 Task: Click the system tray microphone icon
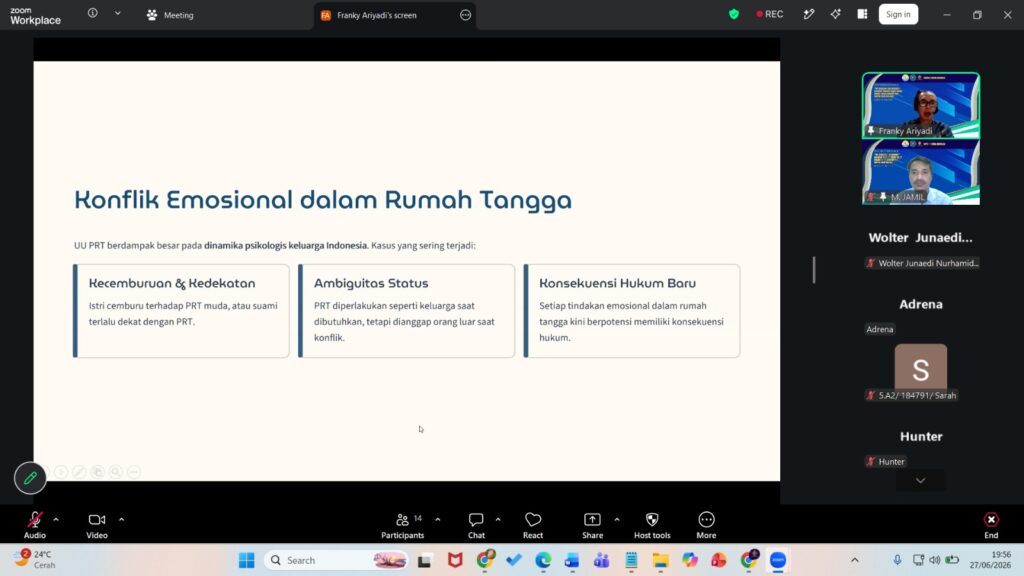[897, 560]
